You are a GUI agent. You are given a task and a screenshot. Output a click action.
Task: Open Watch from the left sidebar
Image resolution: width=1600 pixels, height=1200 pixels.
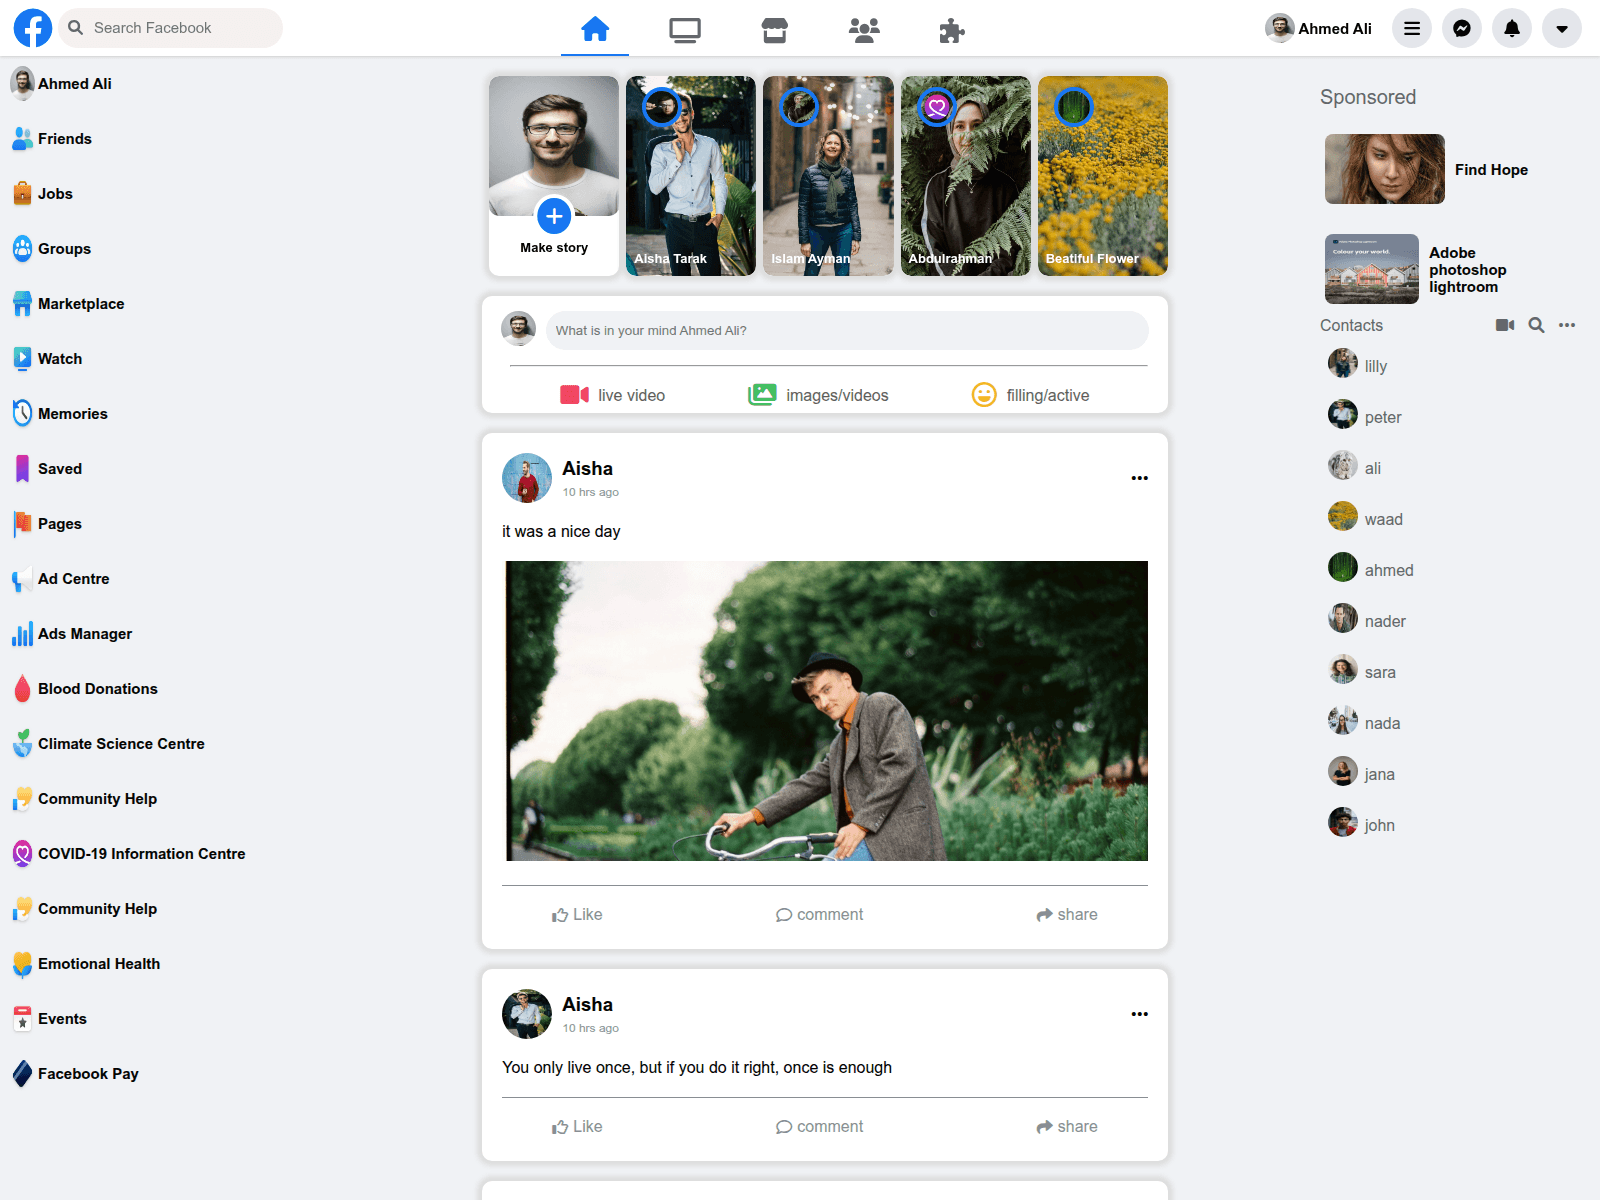pos(60,358)
